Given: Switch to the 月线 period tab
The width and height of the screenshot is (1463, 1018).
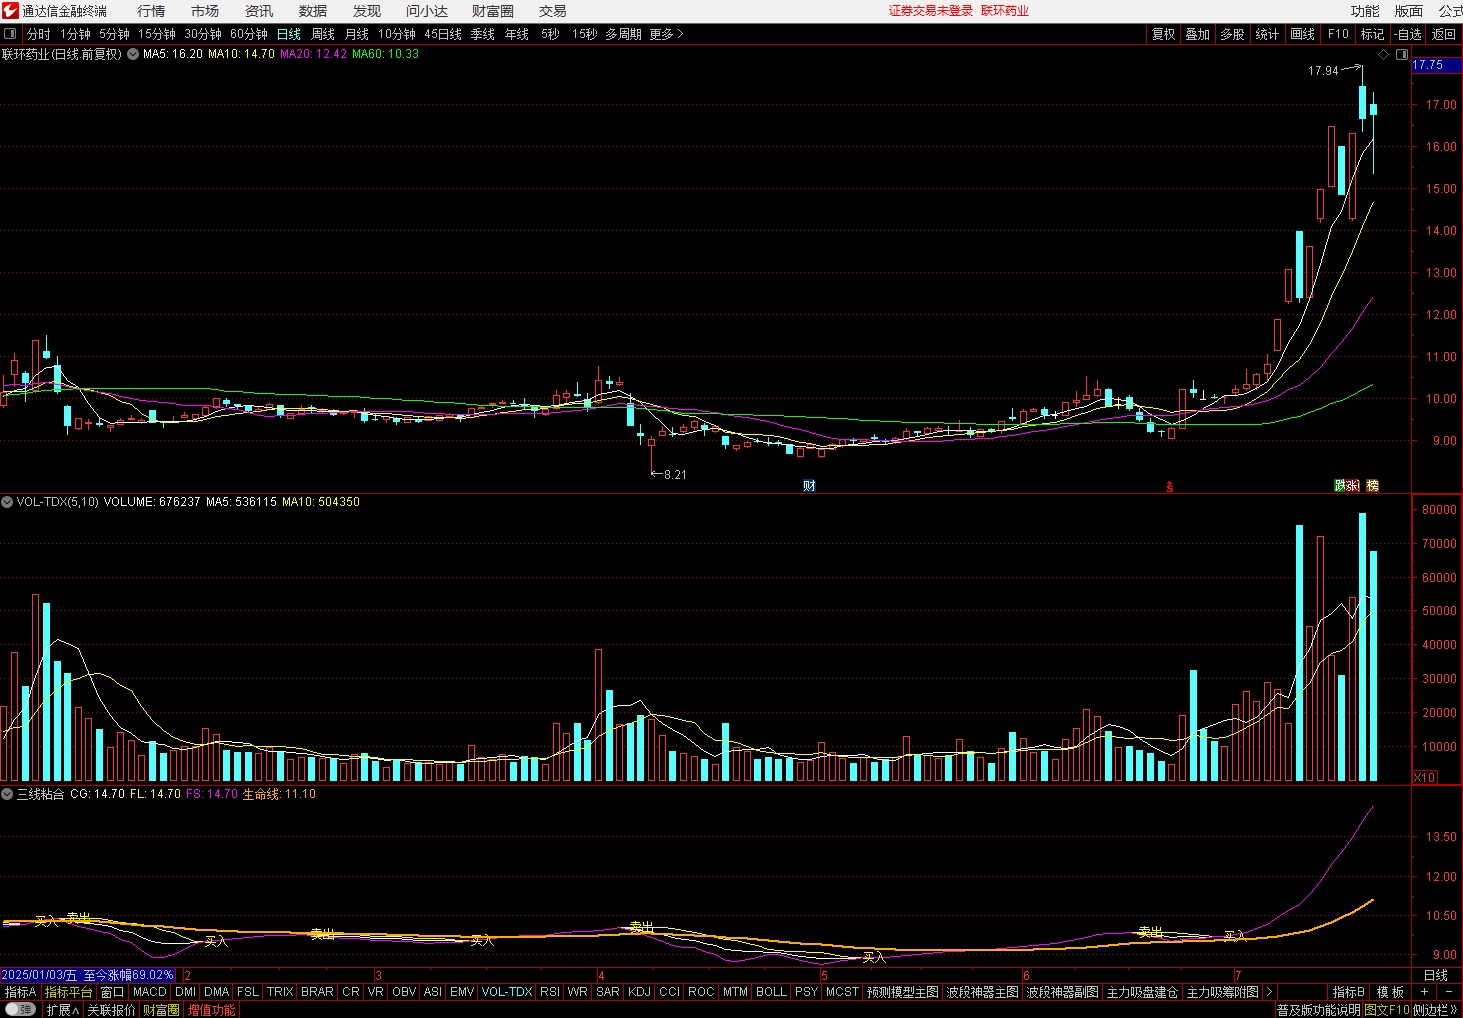Looking at the screenshot, I should pos(357,34).
